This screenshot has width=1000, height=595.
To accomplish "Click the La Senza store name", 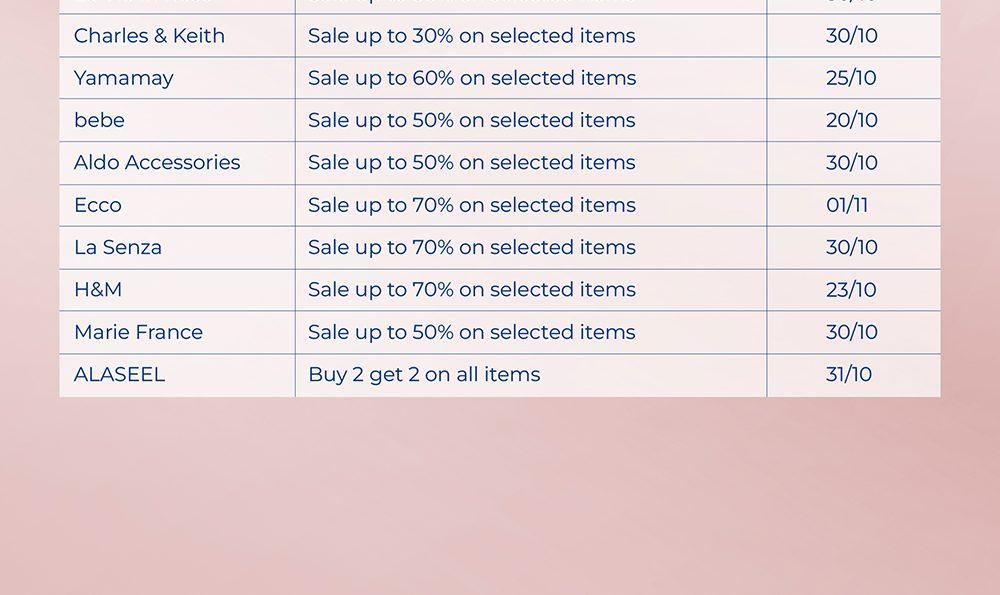I will pyautogui.click(x=117, y=247).
